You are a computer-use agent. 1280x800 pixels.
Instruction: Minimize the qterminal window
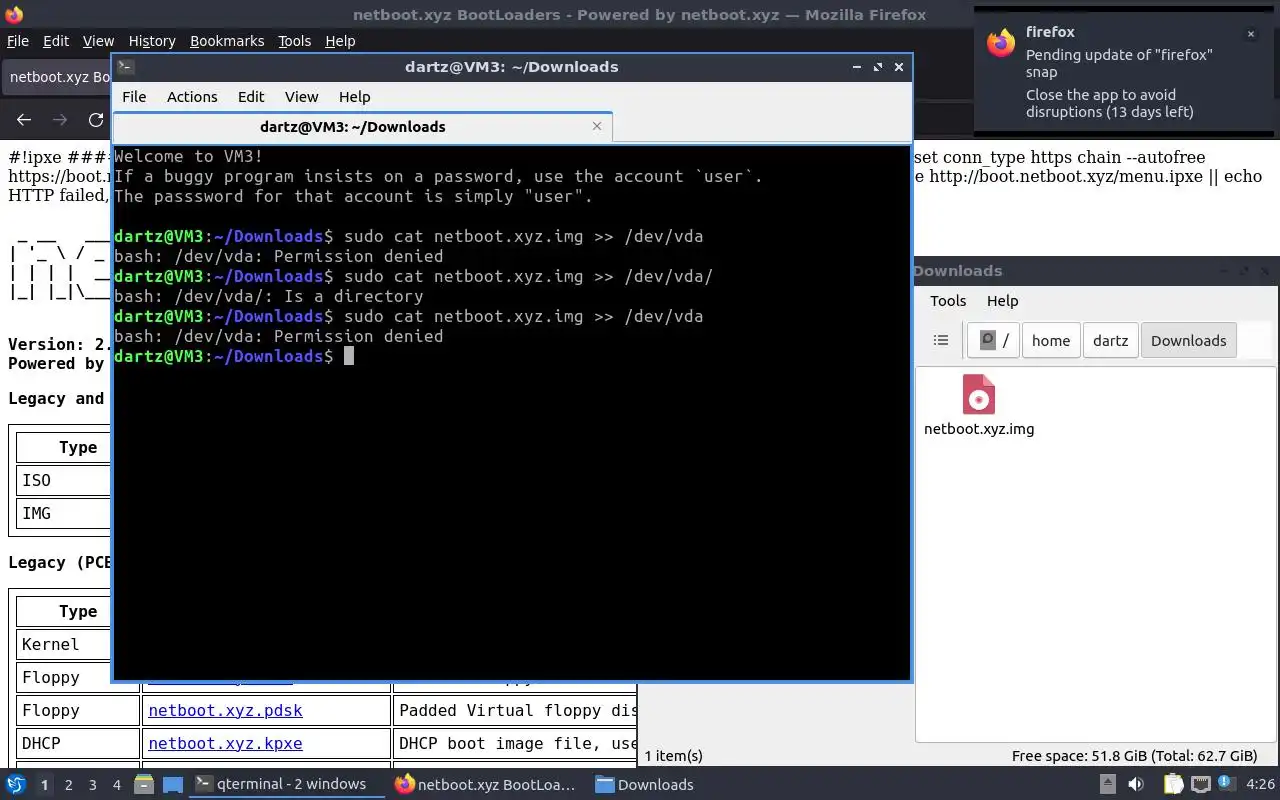(x=857, y=67)
